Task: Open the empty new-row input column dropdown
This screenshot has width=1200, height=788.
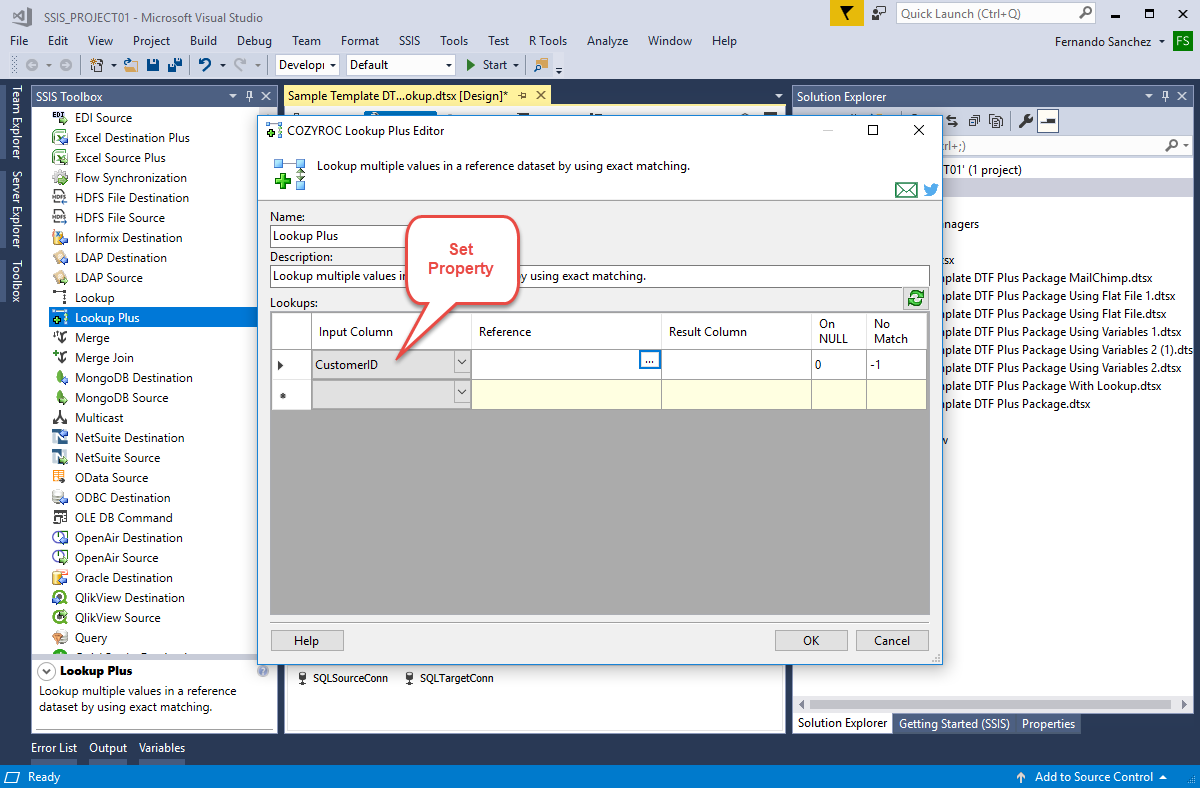Action: [x=462, y=394]
